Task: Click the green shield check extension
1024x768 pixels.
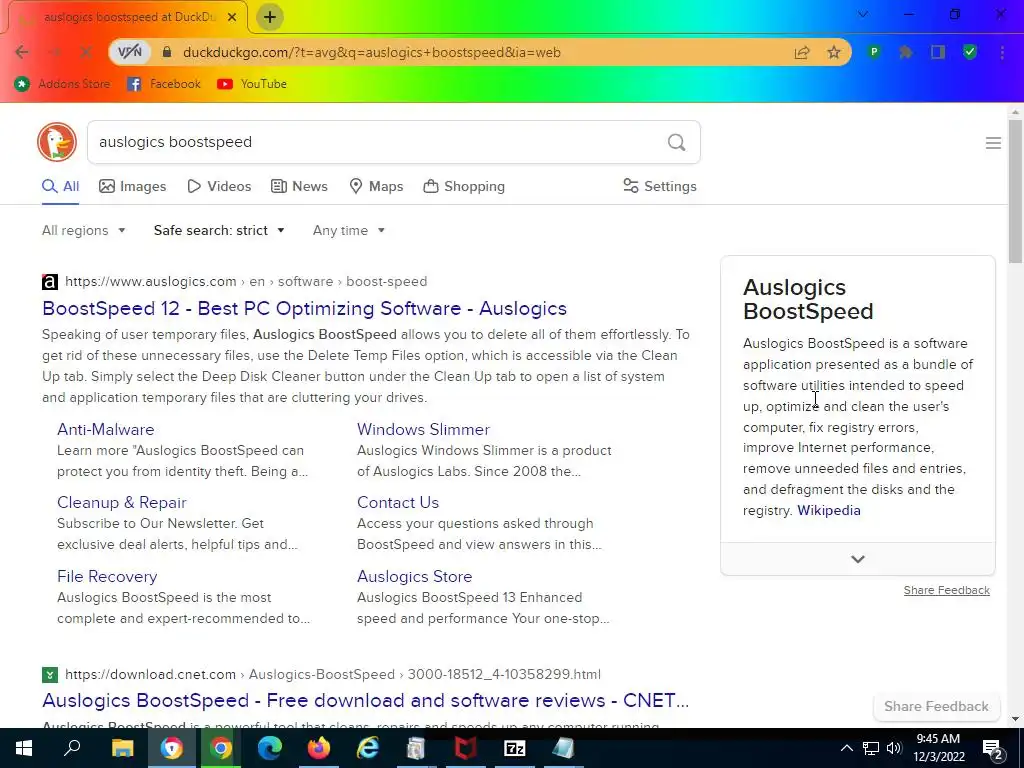Action: point(970,52)
